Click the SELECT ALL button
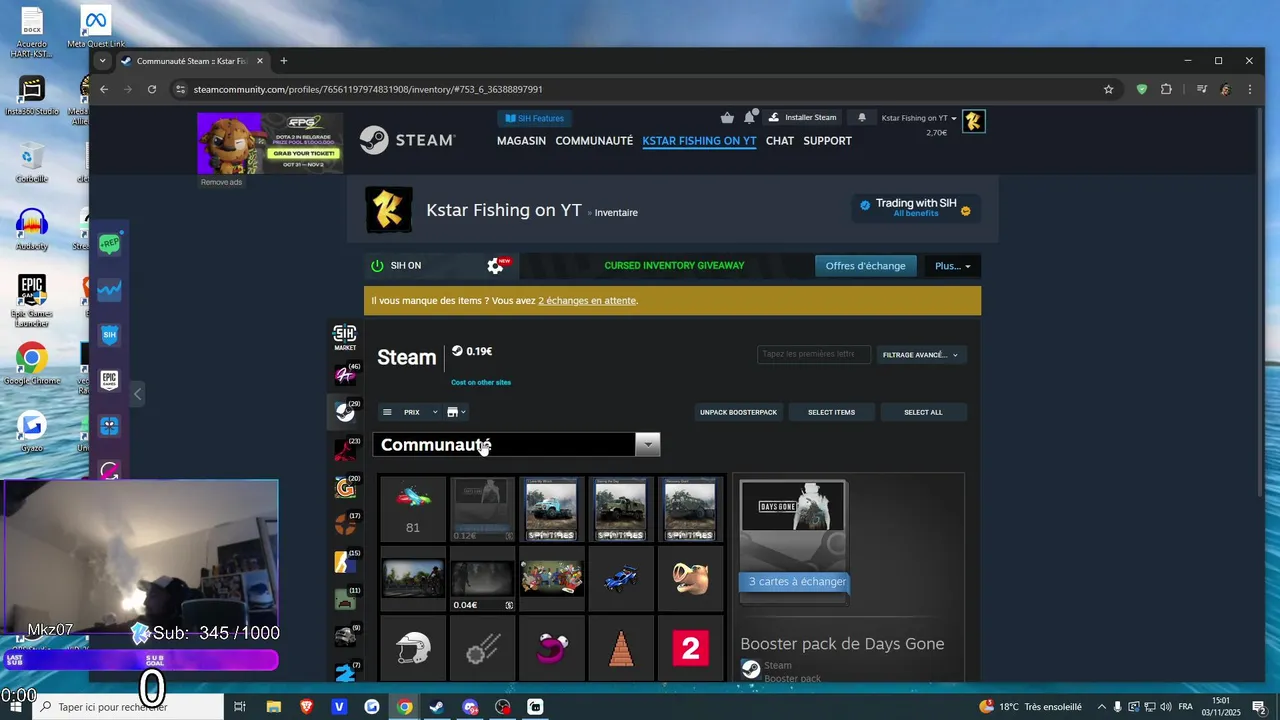Image resolution: width=1280 pixels, height=720 pixels. pos(923,412)
